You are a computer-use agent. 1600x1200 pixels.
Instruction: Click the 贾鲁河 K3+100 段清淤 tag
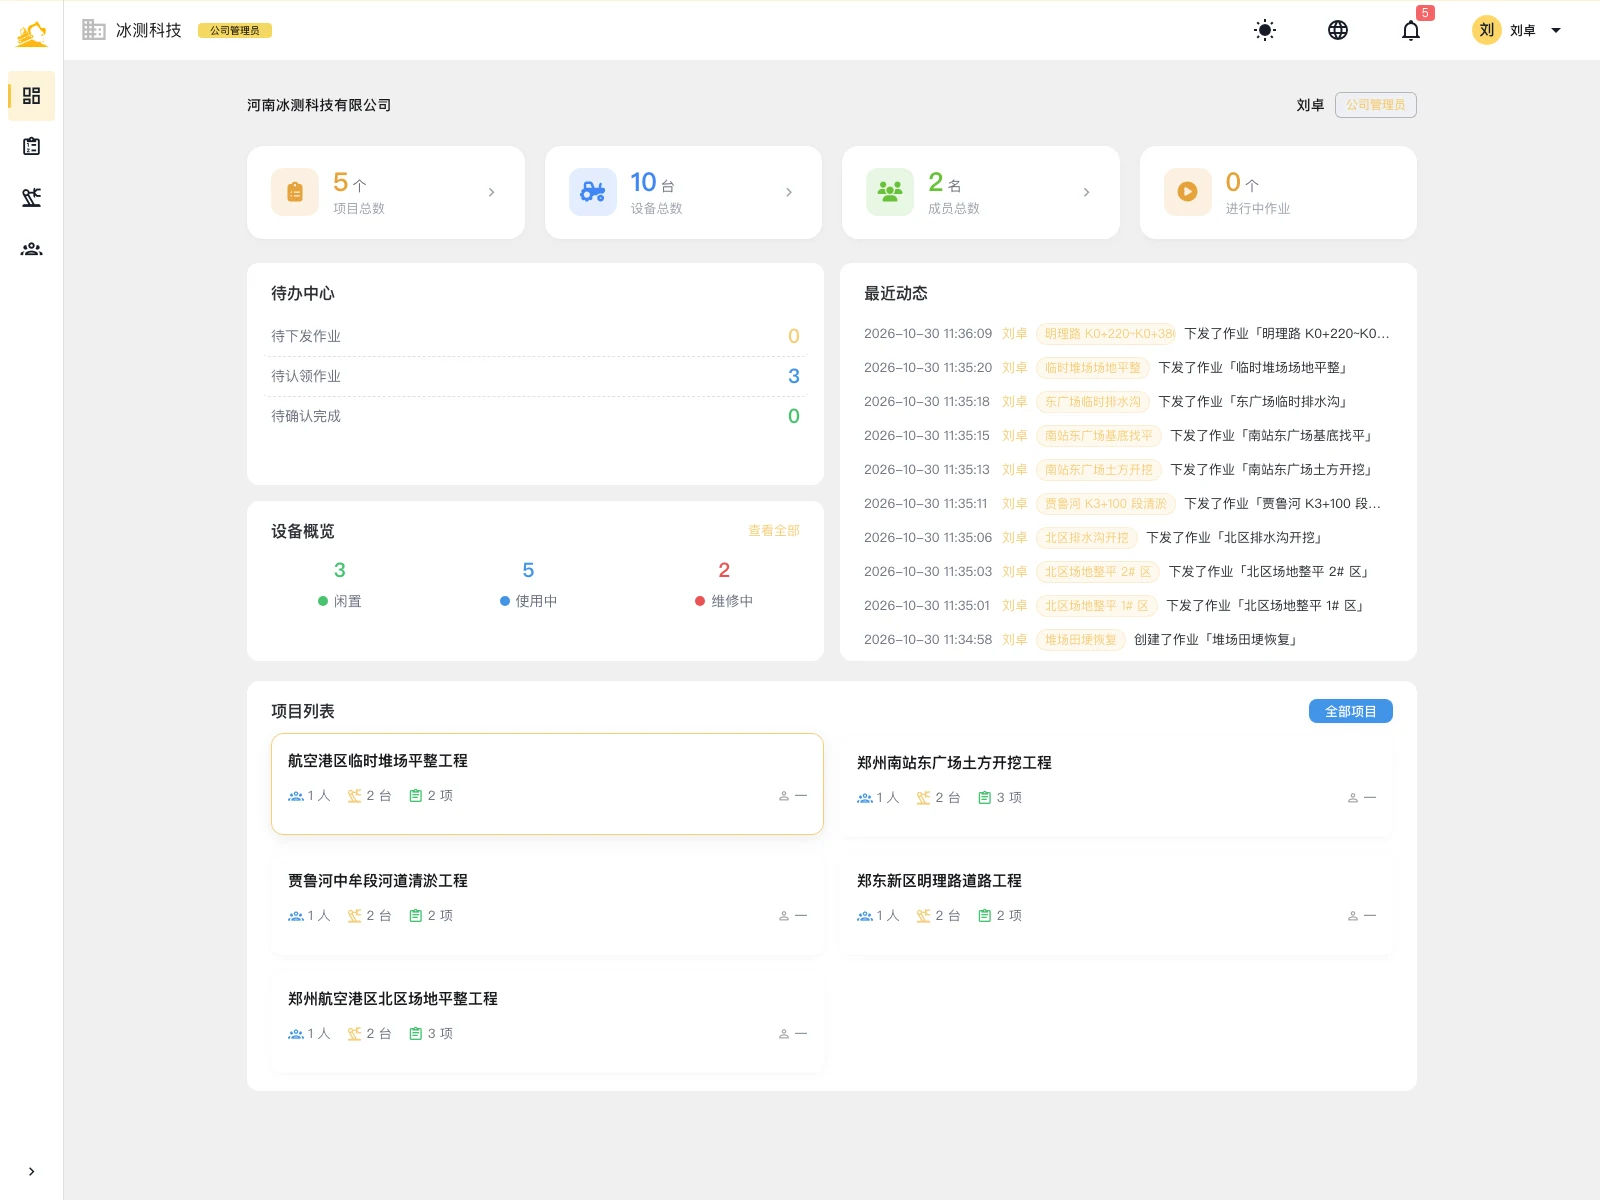click(1105, 504)
